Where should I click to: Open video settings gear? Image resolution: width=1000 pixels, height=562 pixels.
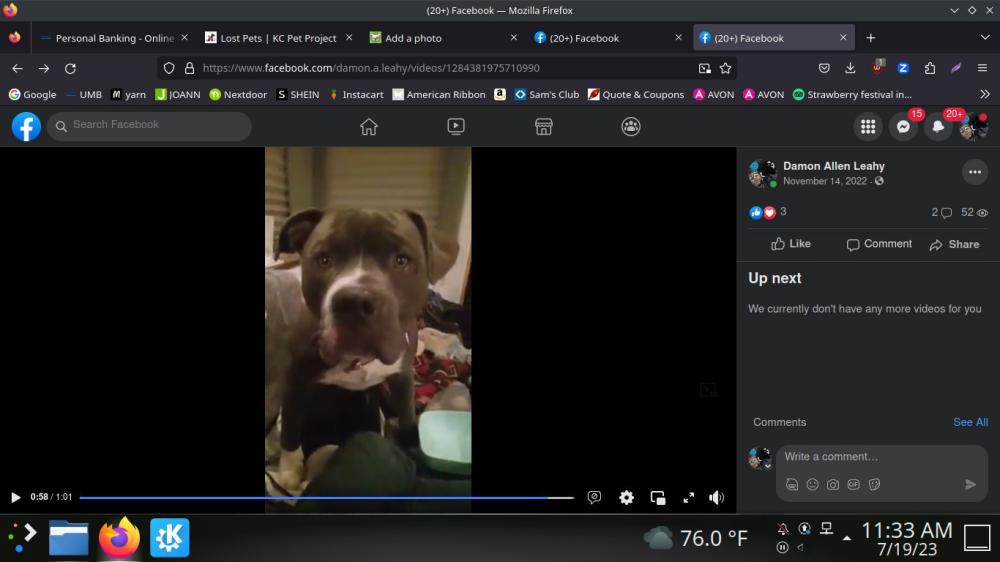click(x=626, y=497)
